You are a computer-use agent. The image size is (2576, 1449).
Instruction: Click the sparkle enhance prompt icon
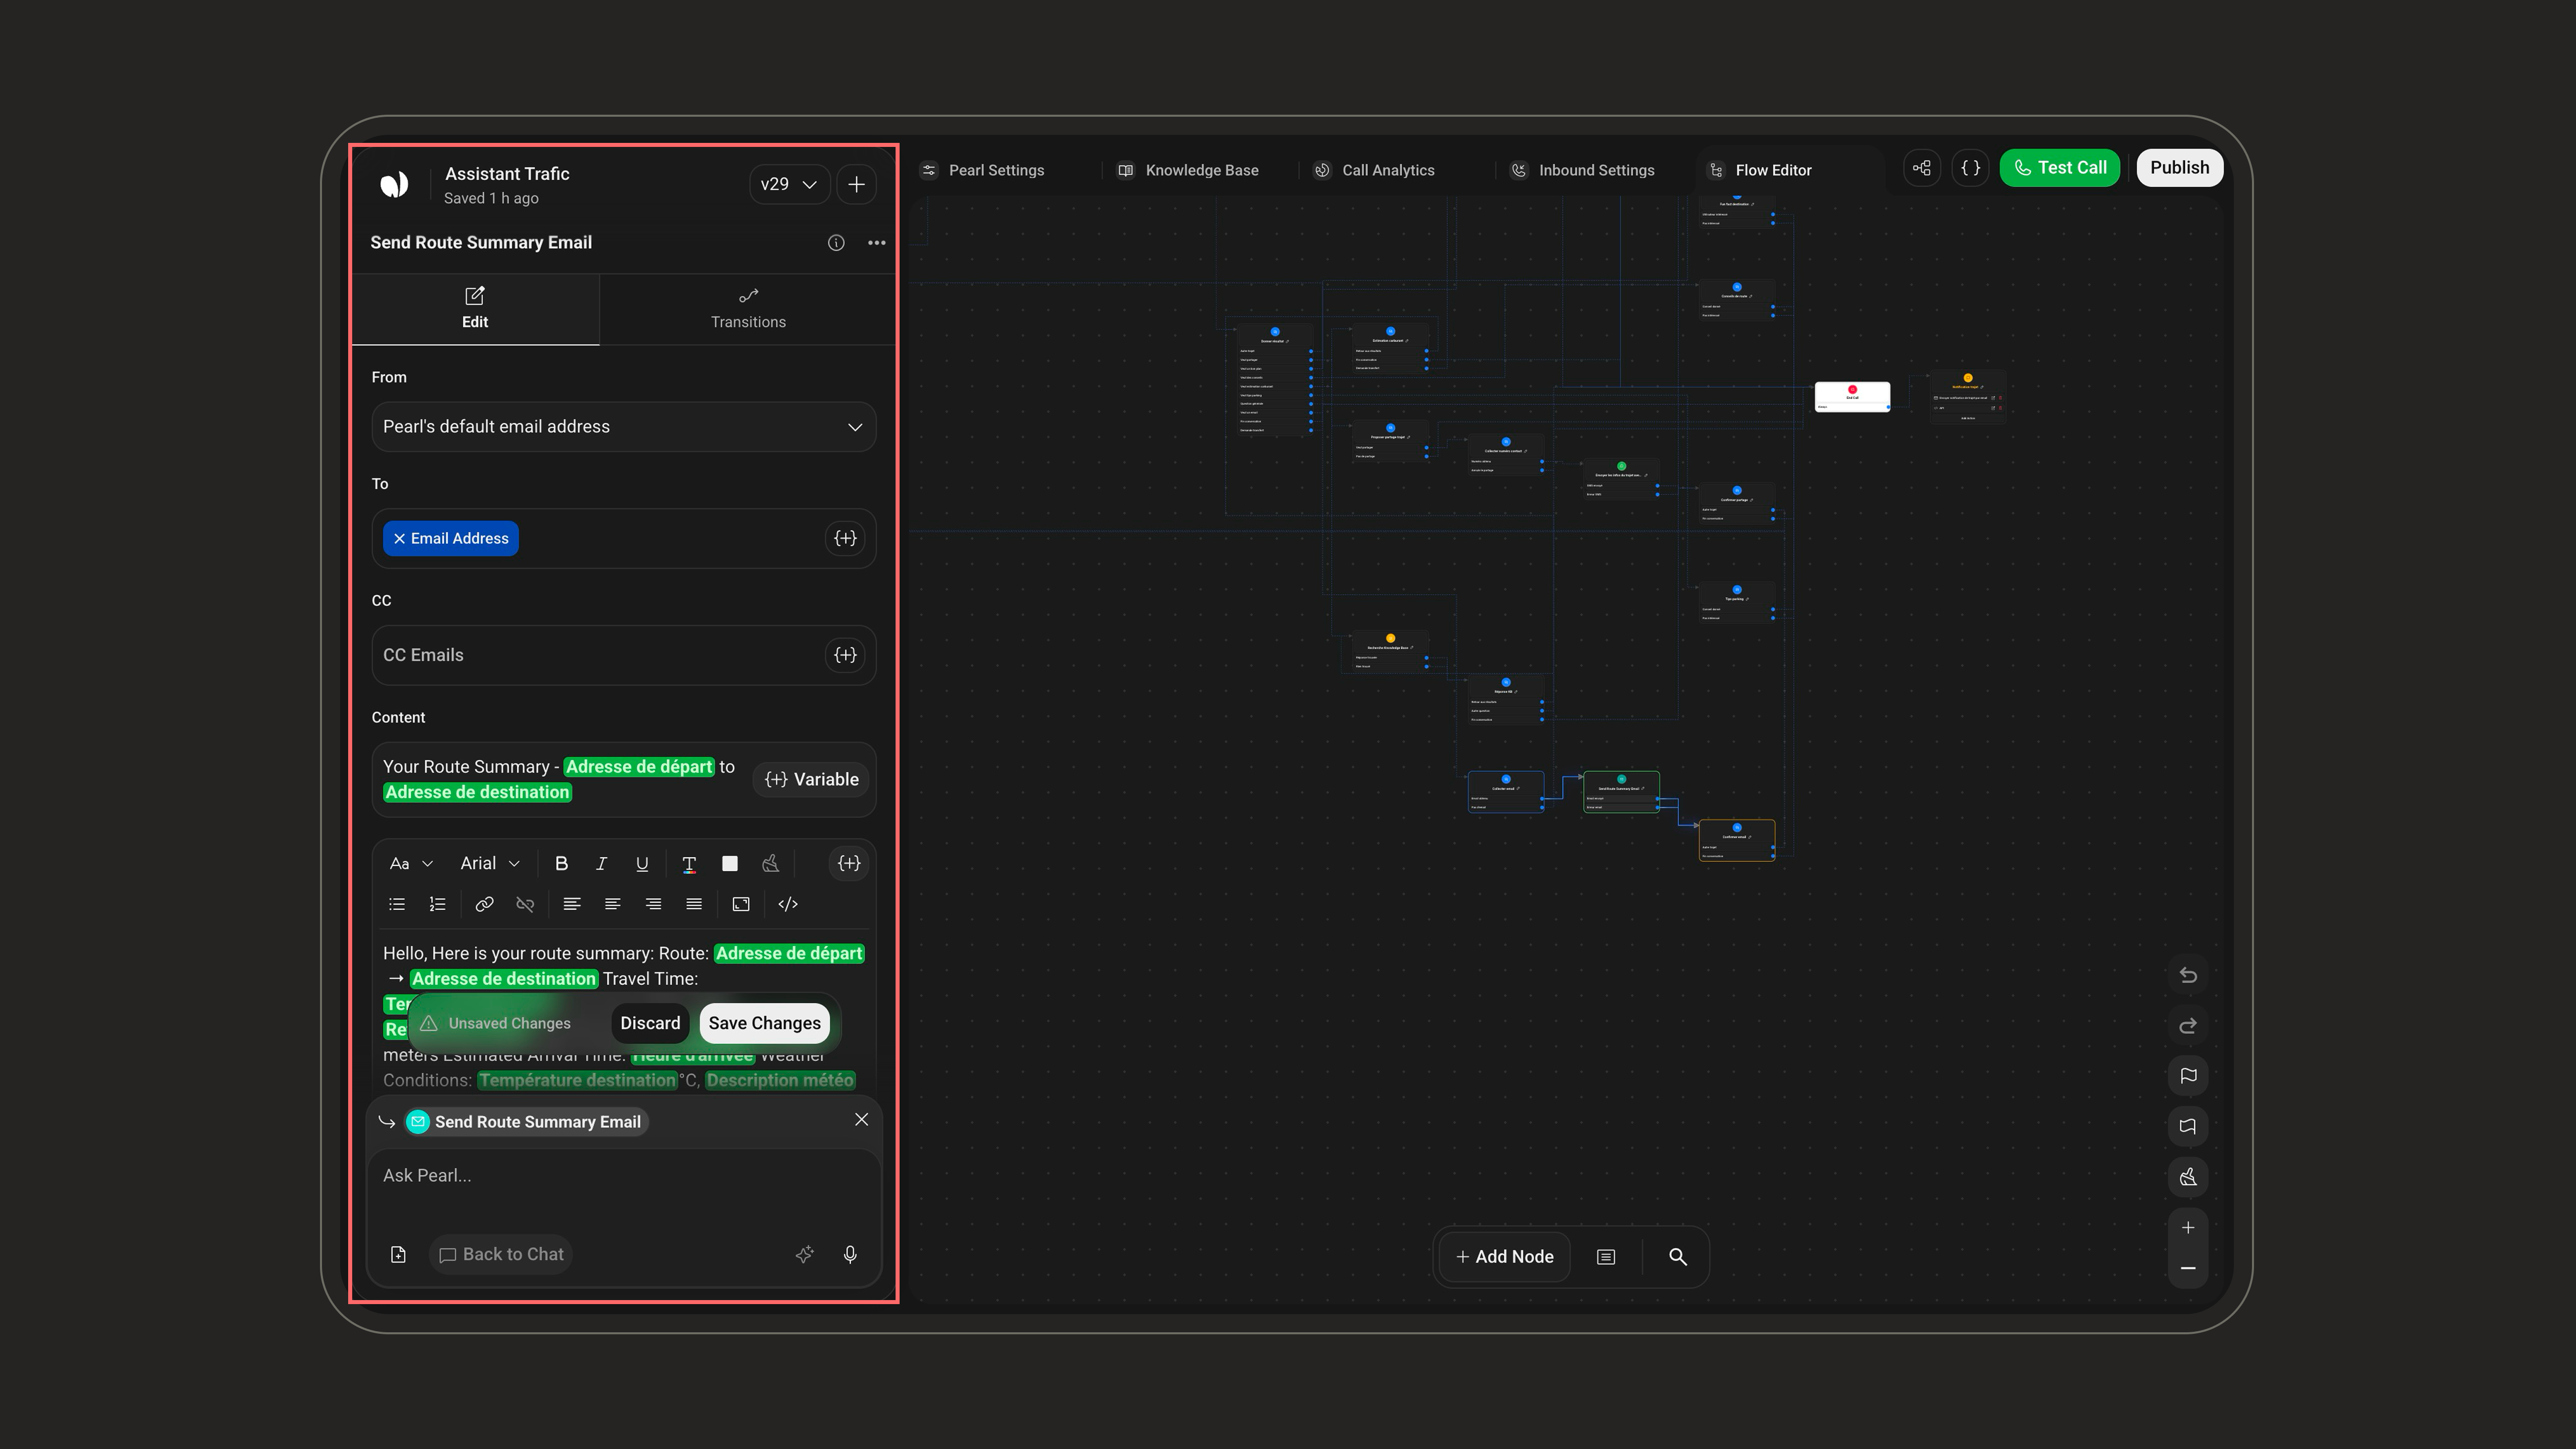(804, 1255)
